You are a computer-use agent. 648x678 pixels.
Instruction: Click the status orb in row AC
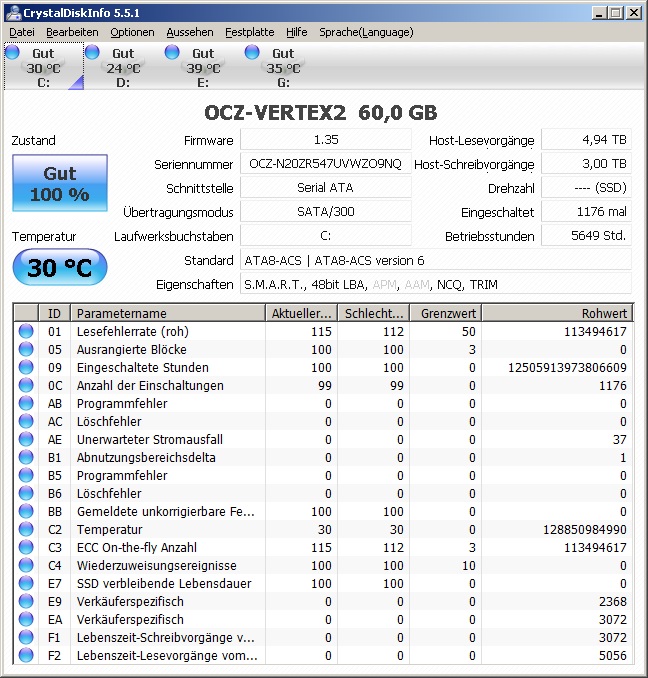[26, 422]
